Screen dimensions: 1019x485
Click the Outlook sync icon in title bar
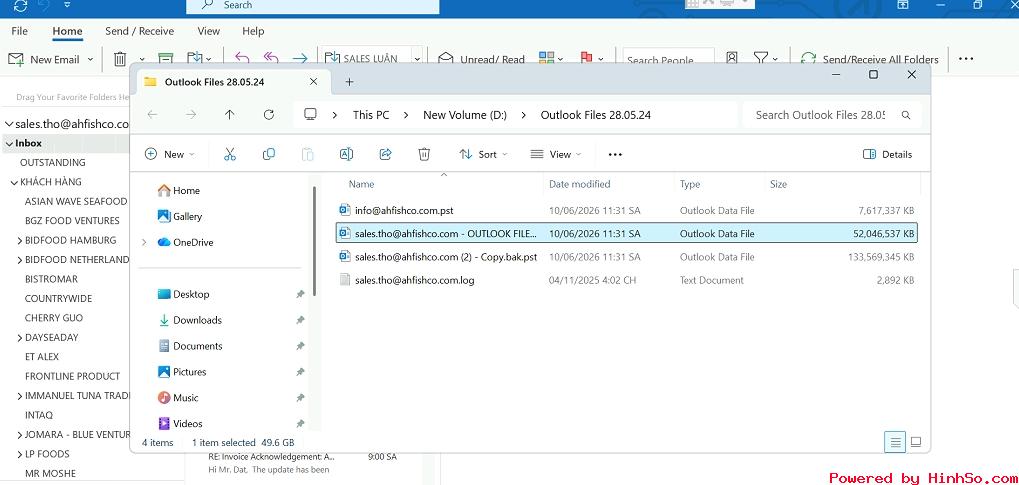[x=21, y=6]
